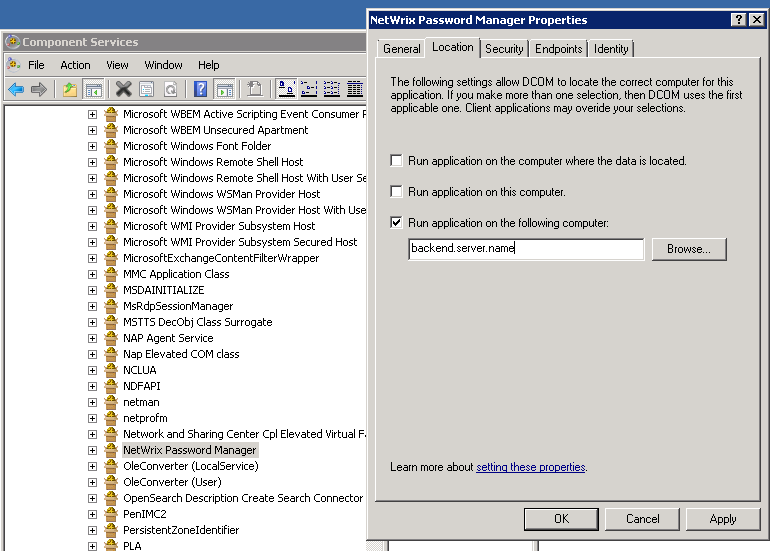Expand the NAP Agent Service node
The height and width of the screenshot is (551, 770).
(92, 338)
